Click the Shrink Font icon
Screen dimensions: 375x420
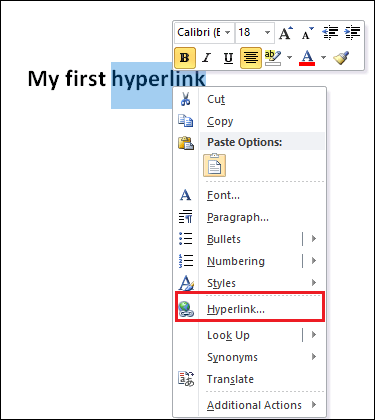point(308,33)
